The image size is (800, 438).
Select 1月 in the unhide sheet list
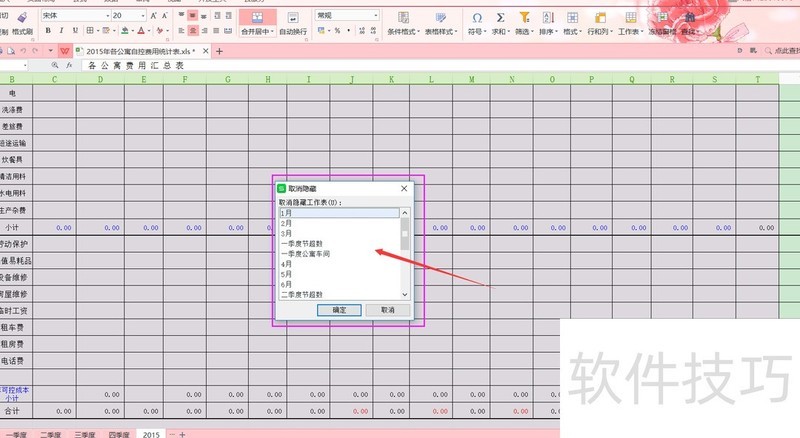(x=339, y=213)
